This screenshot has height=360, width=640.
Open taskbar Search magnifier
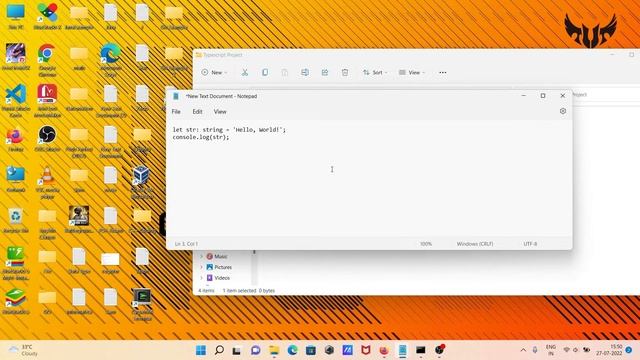(219, 350)
